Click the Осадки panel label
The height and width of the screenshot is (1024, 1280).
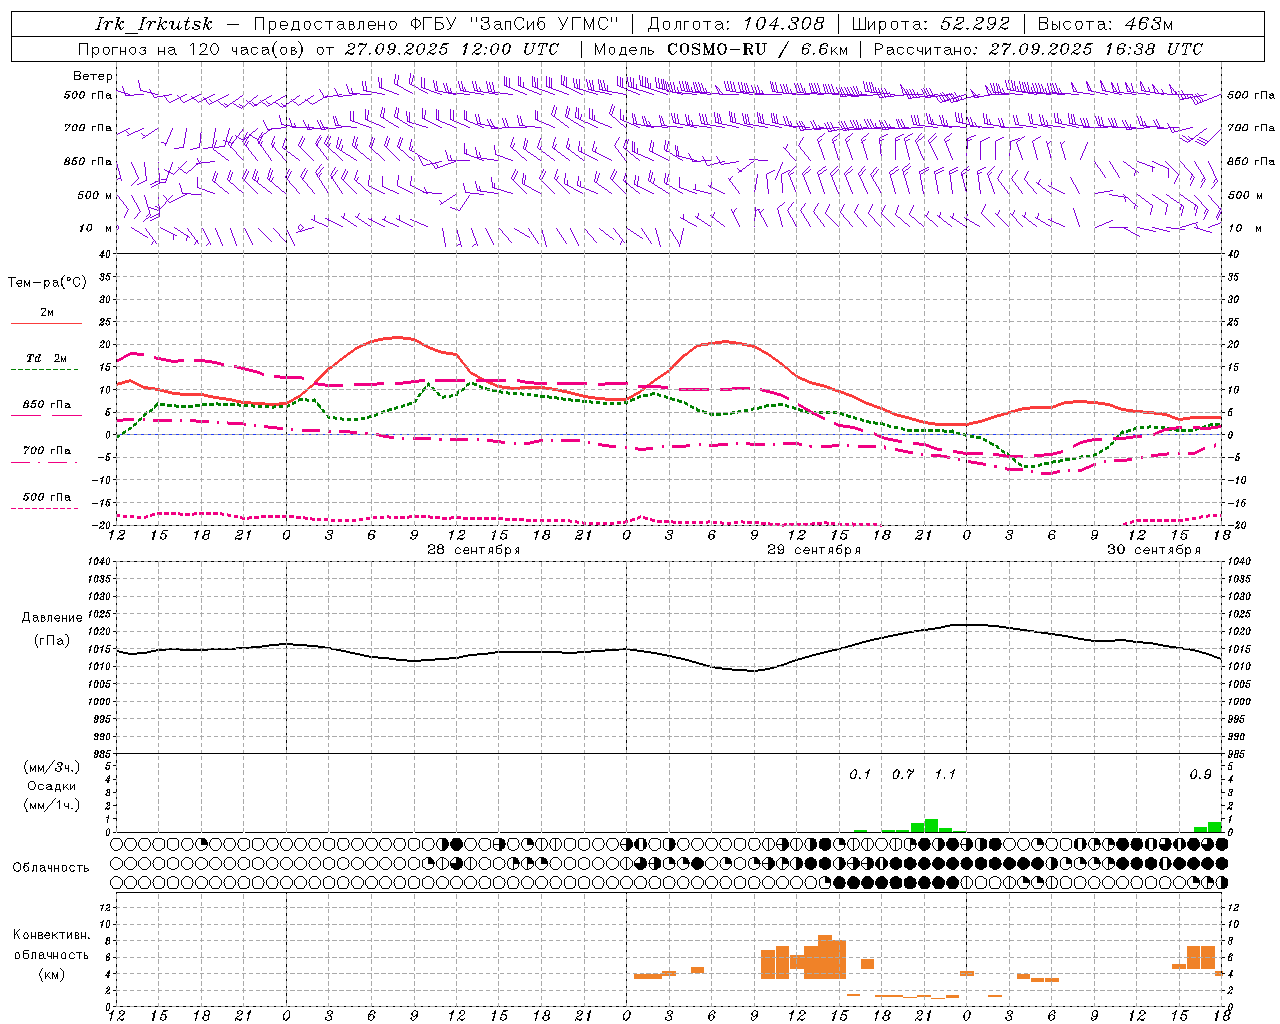[x=52, y=786]
